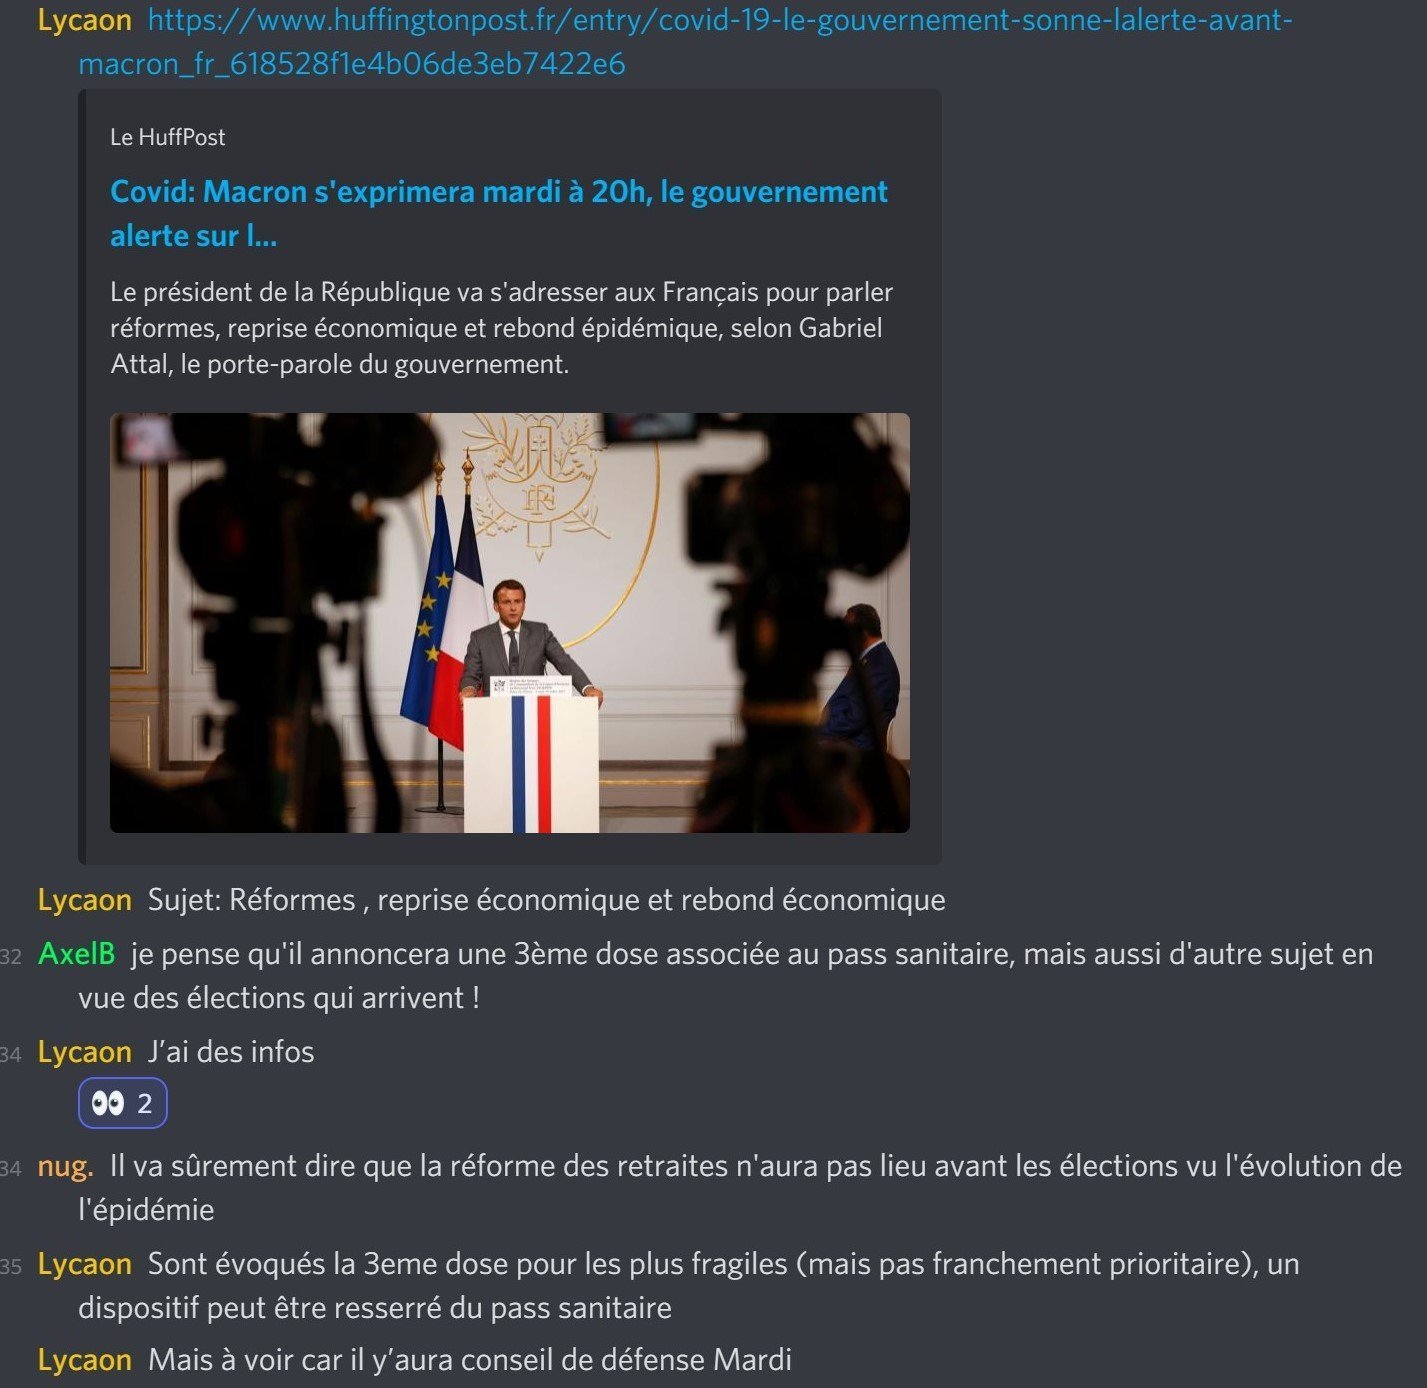Screen dimensions: 1427x1388
Task: Click Lycaon beside 'J'ai des infos'
Action: [85, 1052]
